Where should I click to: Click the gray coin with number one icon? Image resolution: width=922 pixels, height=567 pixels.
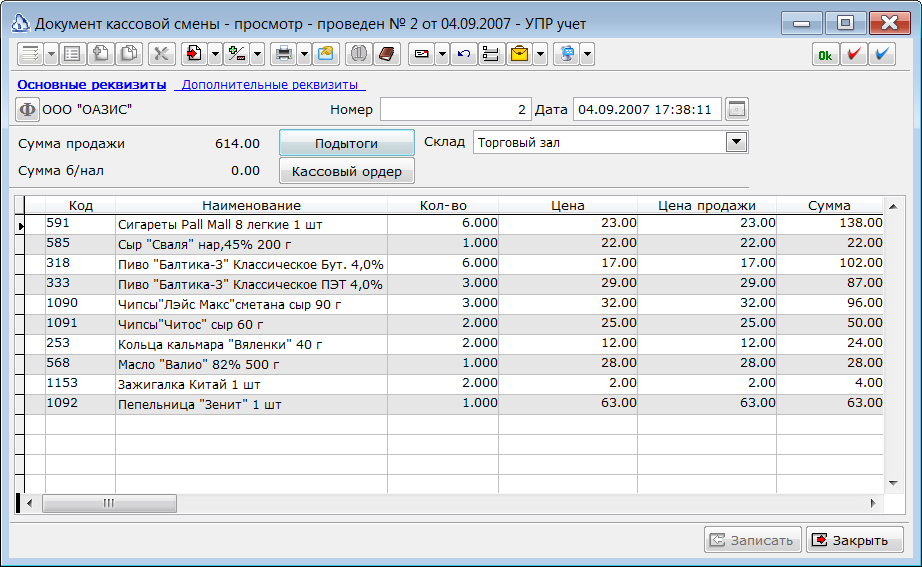(358, 54)
